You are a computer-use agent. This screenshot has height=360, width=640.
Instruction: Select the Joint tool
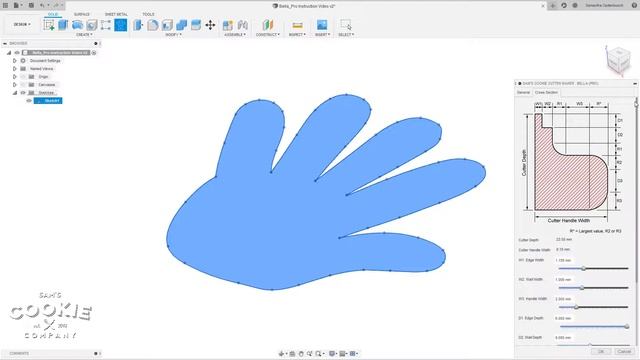click(x=242, y=25)
